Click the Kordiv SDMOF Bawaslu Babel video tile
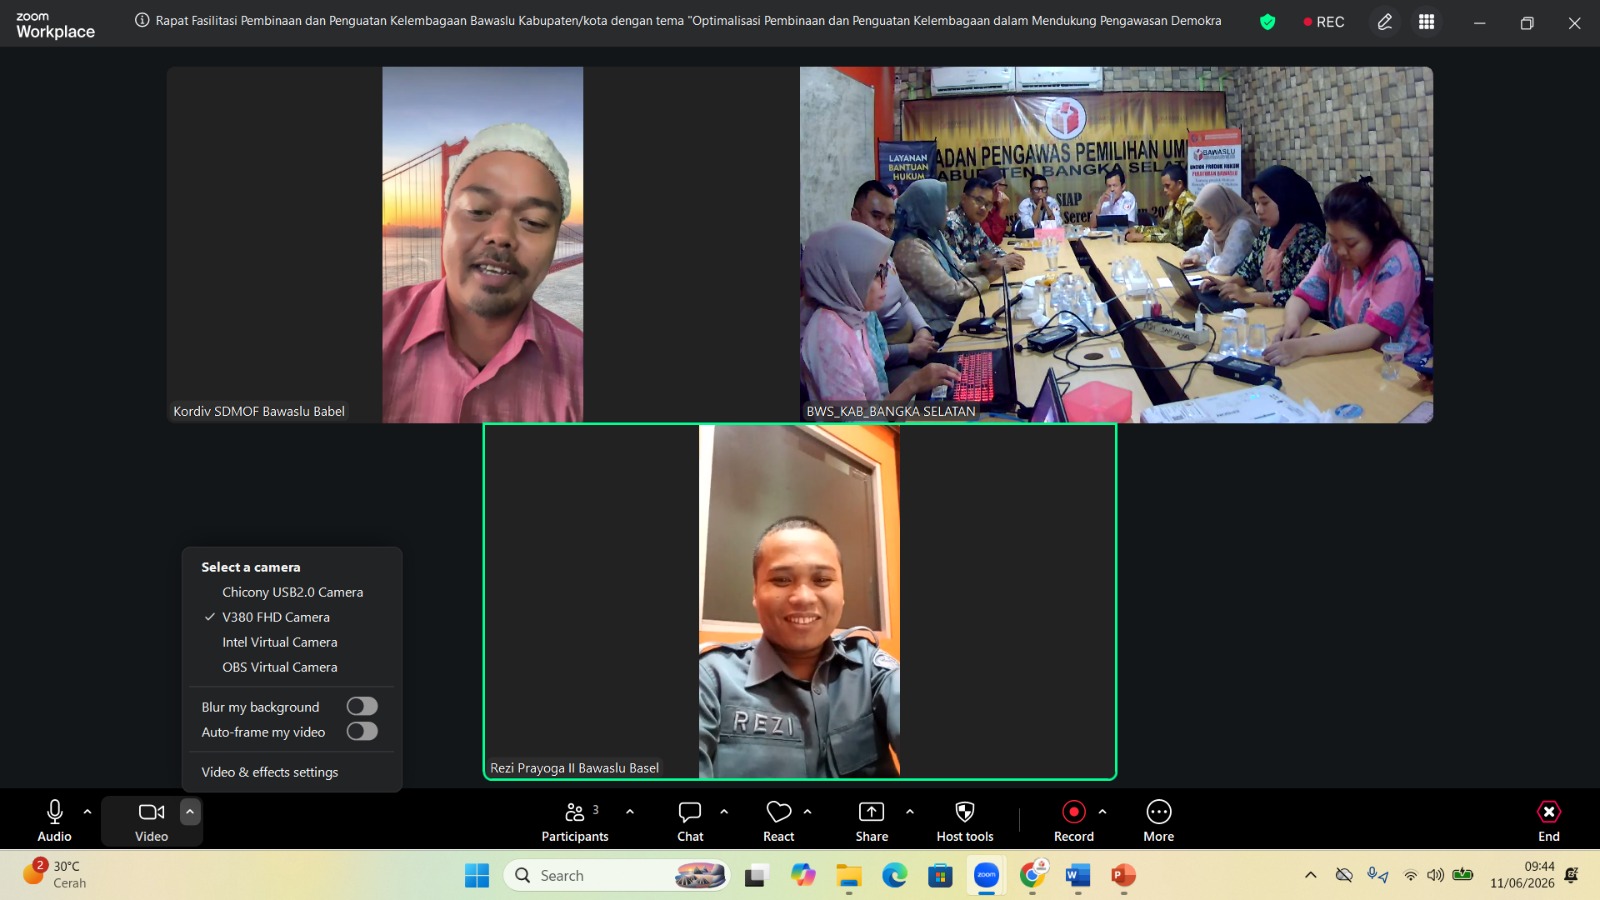Screen dimensions: 1600x900 (482, 245)
